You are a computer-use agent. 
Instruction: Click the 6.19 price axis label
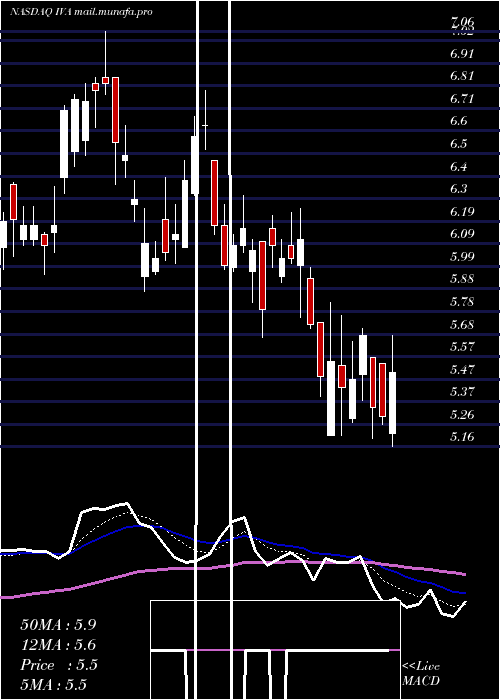point(462,212)
